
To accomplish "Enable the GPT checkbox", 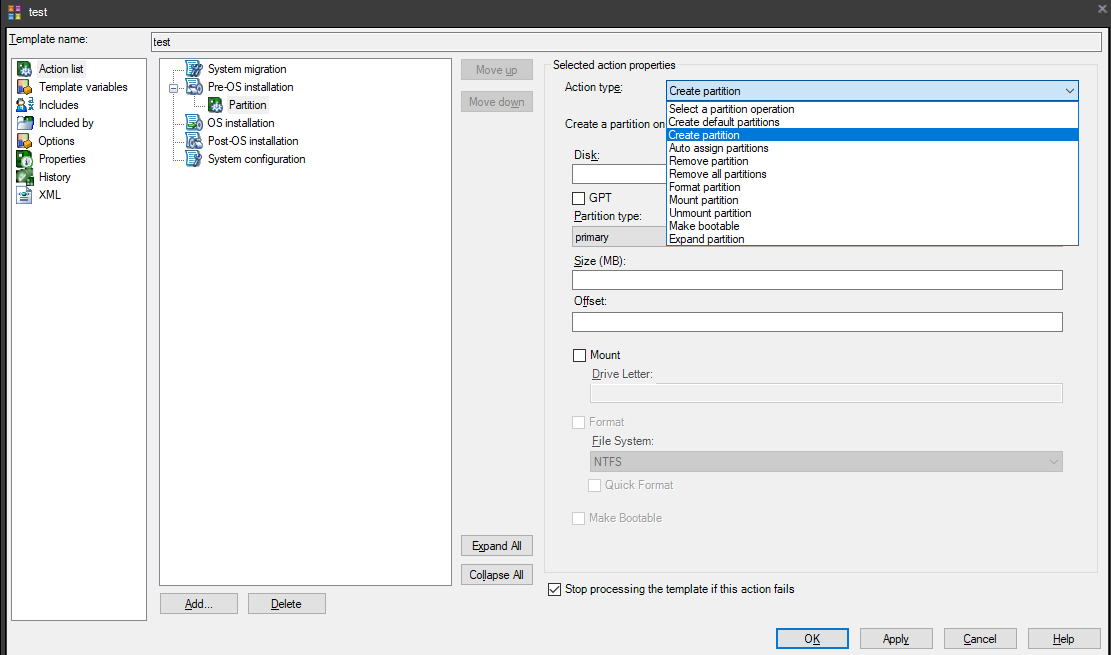I will coord(579,198).
